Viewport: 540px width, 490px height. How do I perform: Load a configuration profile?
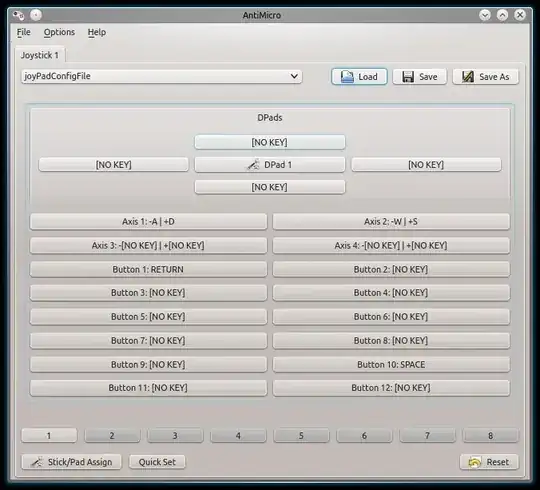(x=359, y=76)
